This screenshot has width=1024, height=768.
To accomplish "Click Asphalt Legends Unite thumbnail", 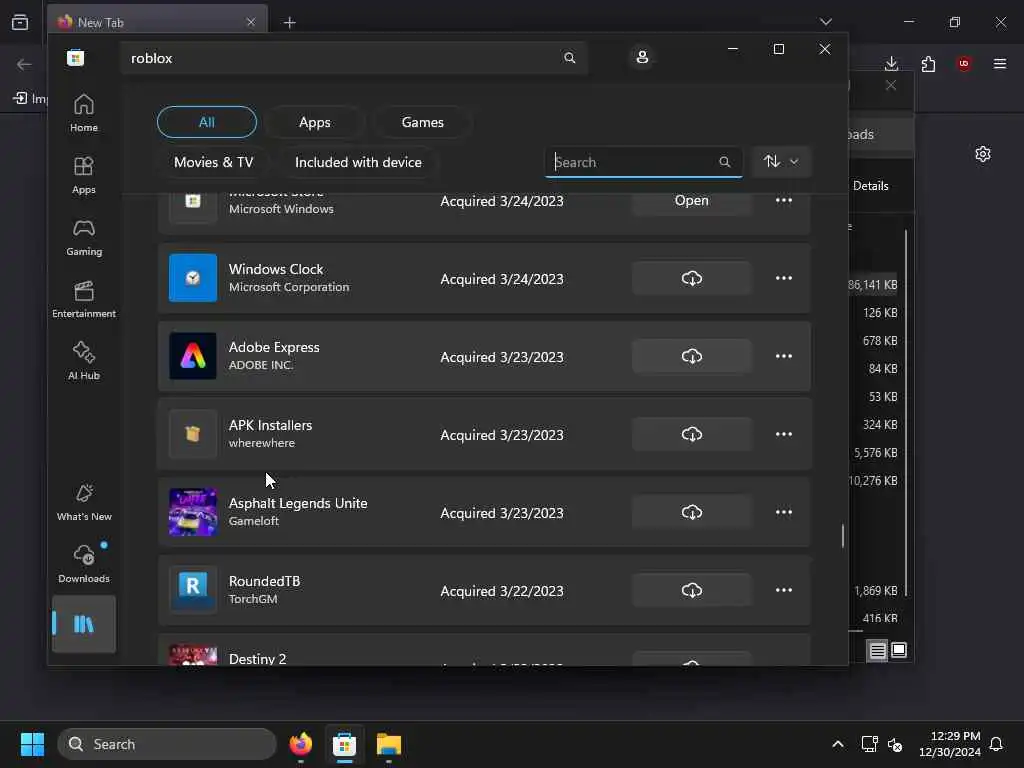I will [x=193, y=513].
